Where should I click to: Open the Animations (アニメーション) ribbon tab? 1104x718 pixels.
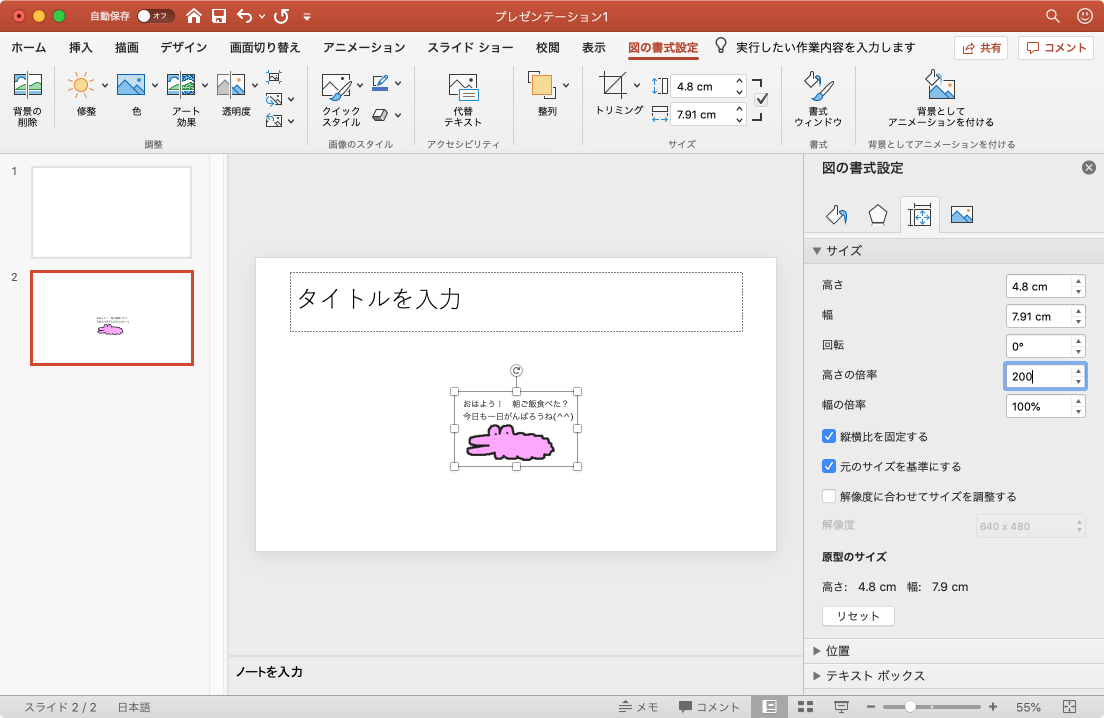tap(364, 47)
